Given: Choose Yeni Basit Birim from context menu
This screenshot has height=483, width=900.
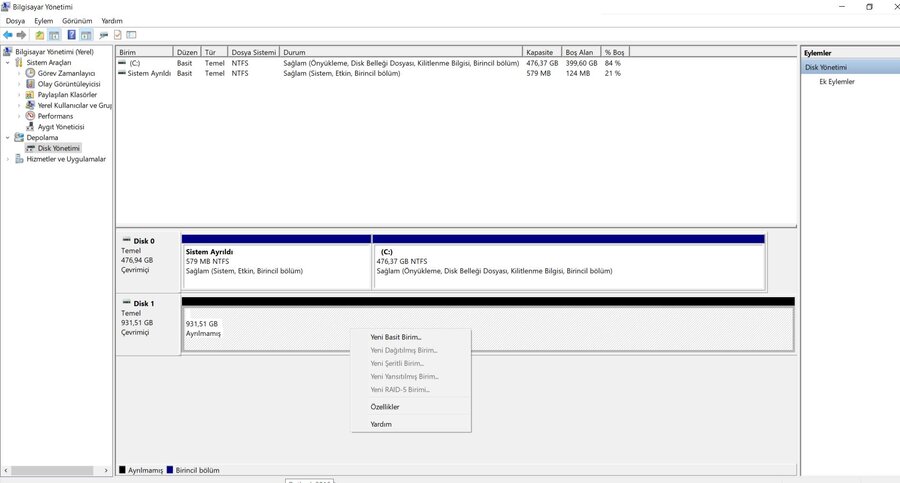Looking at the screenshot, I should click(411, 337).
